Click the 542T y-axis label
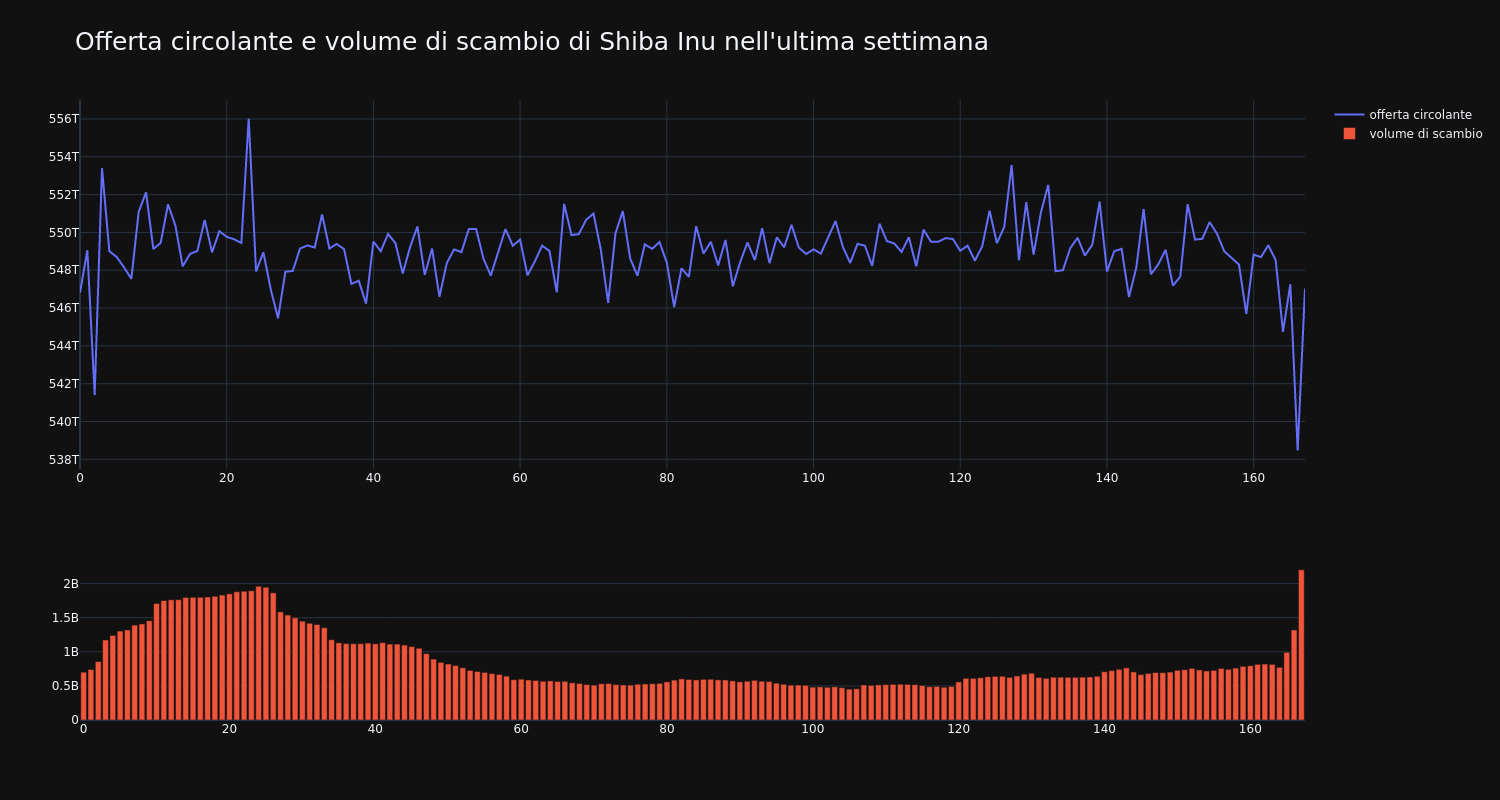This screenshot has height=800, width=1500. pos(64,384)
